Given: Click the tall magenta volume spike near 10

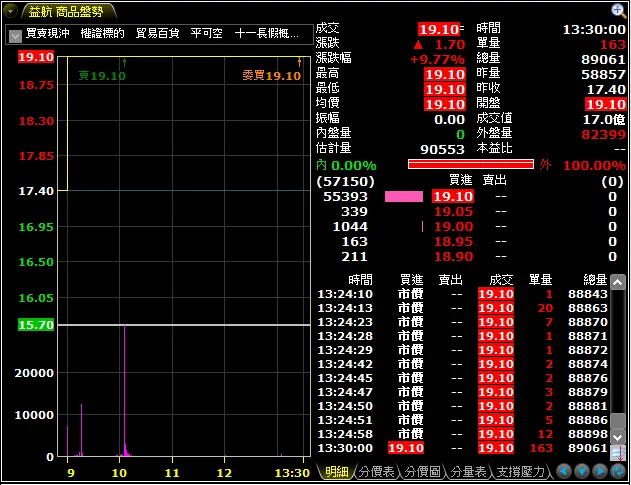Looking at the screenshot, I should point(125,390).
